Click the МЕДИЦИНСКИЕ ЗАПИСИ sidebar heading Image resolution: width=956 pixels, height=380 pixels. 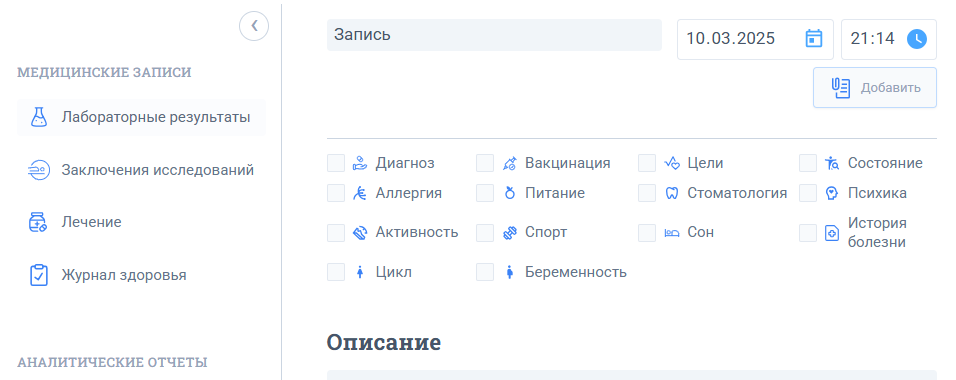(104, 73)
